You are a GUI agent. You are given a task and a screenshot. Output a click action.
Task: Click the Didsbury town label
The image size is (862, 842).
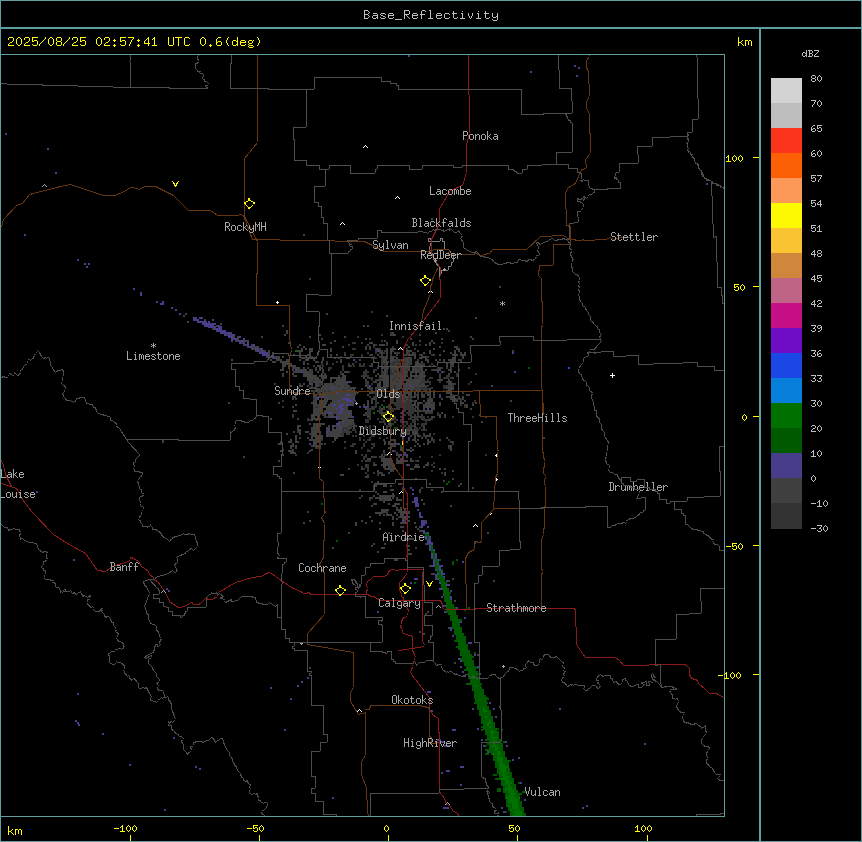[383, 431]
